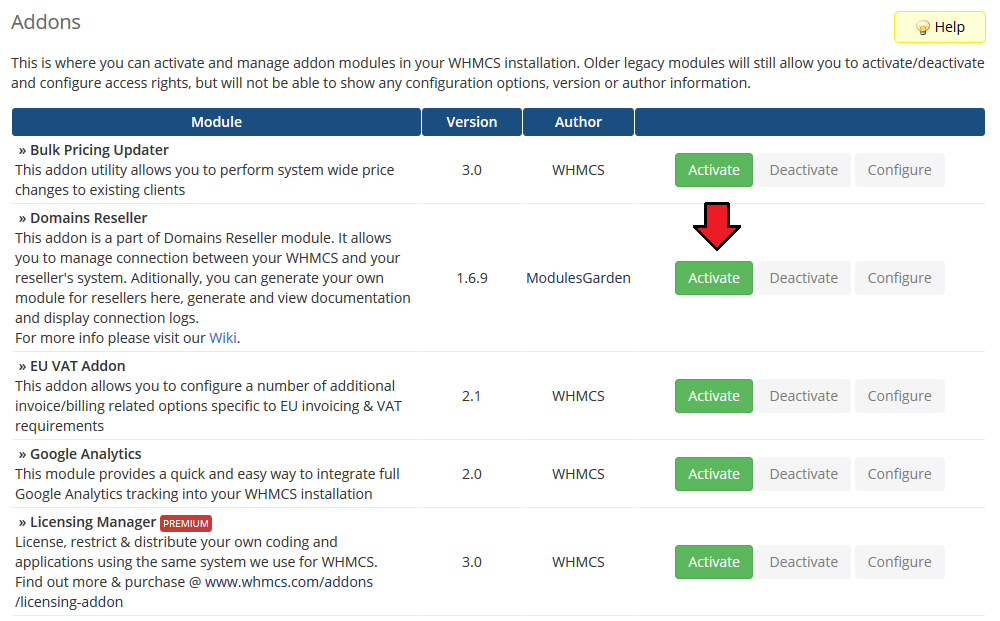Click Deactivate for Domains Reseller
This screenshot has width=1000, height=621.
tap(803, 278)
